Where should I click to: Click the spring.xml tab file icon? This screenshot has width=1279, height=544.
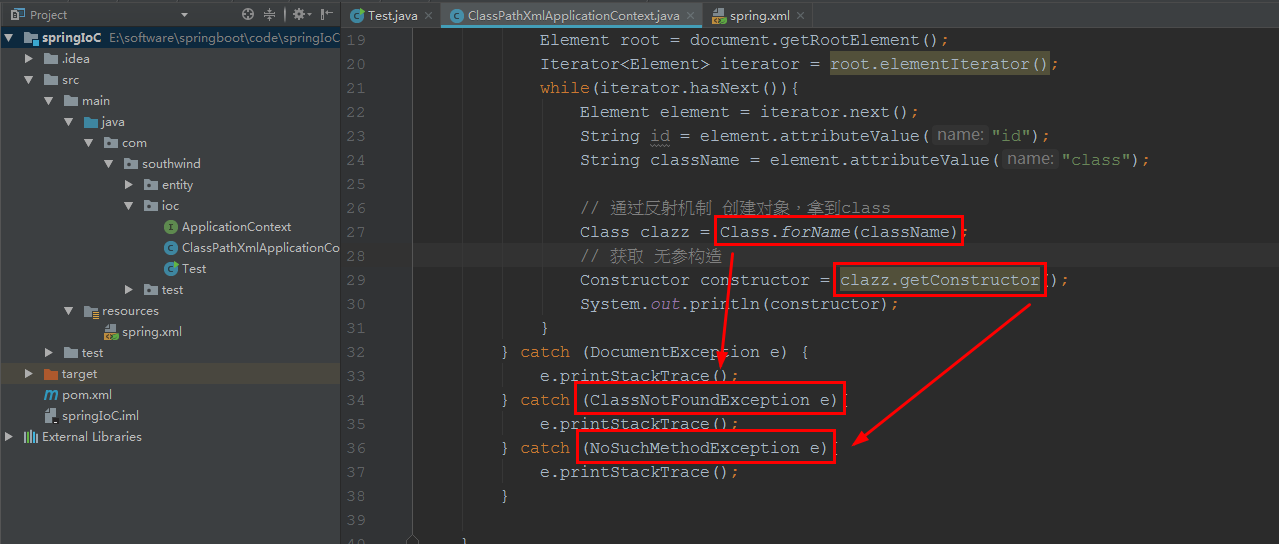(x=719, y=16)
